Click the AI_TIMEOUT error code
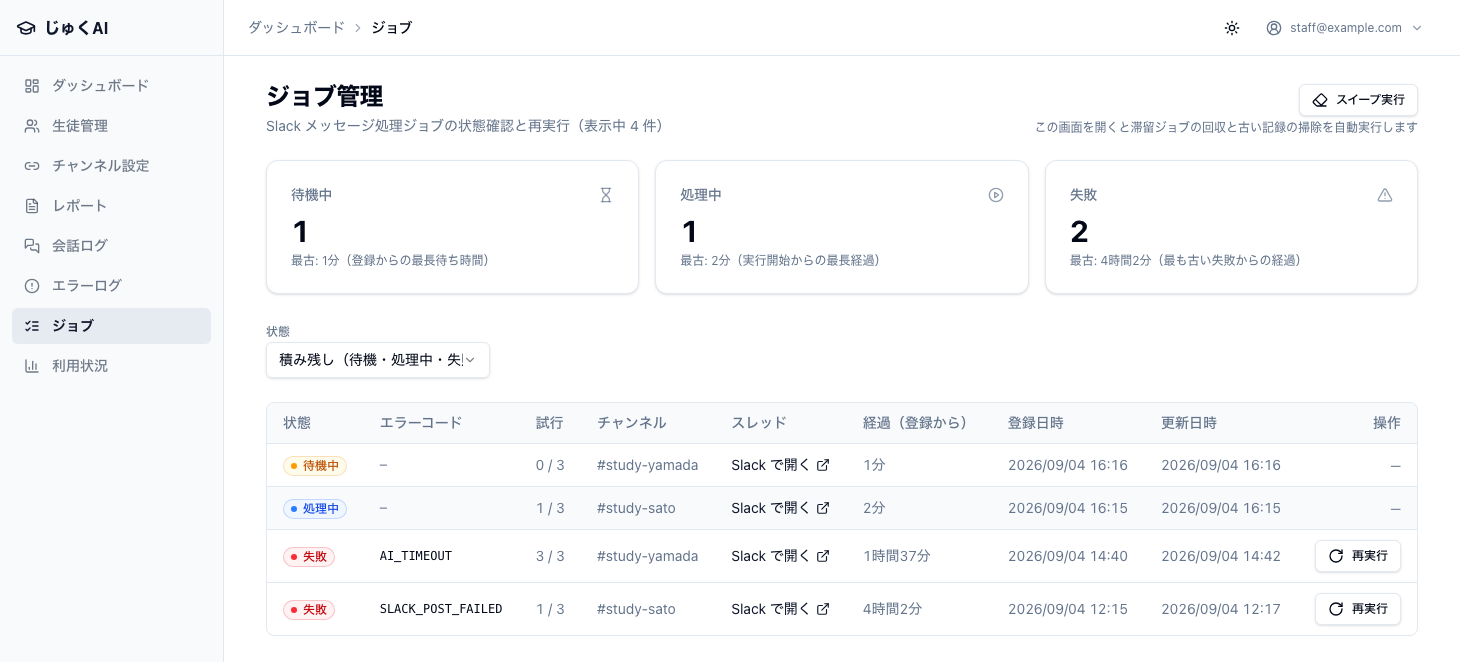 click(416, 556)
